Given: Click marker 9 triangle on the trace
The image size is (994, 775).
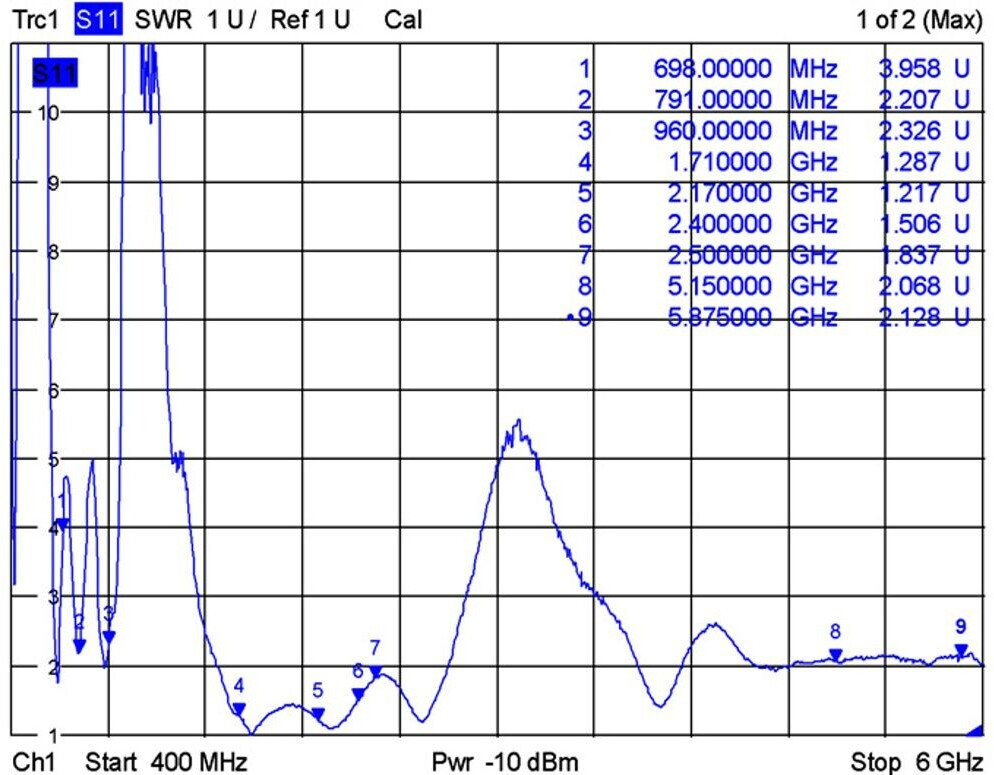Looking at the screenshot, I should [961, 650].
